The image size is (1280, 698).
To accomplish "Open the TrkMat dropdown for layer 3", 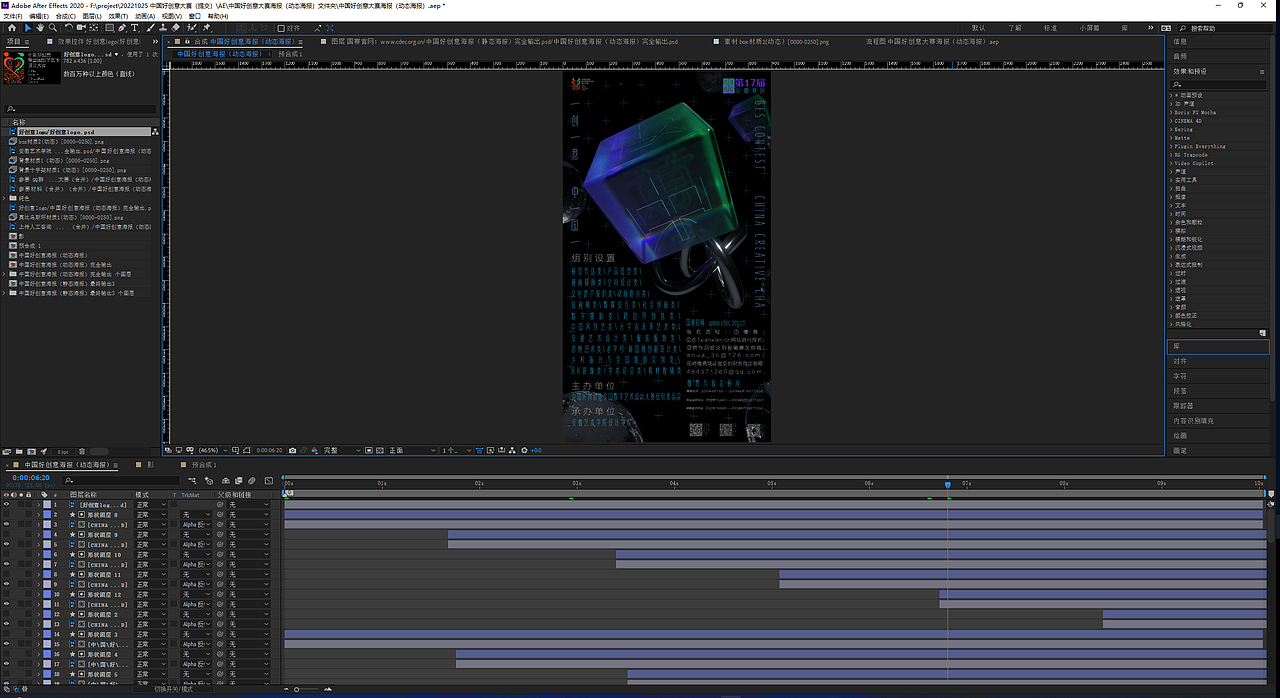I will click(196, 525).
